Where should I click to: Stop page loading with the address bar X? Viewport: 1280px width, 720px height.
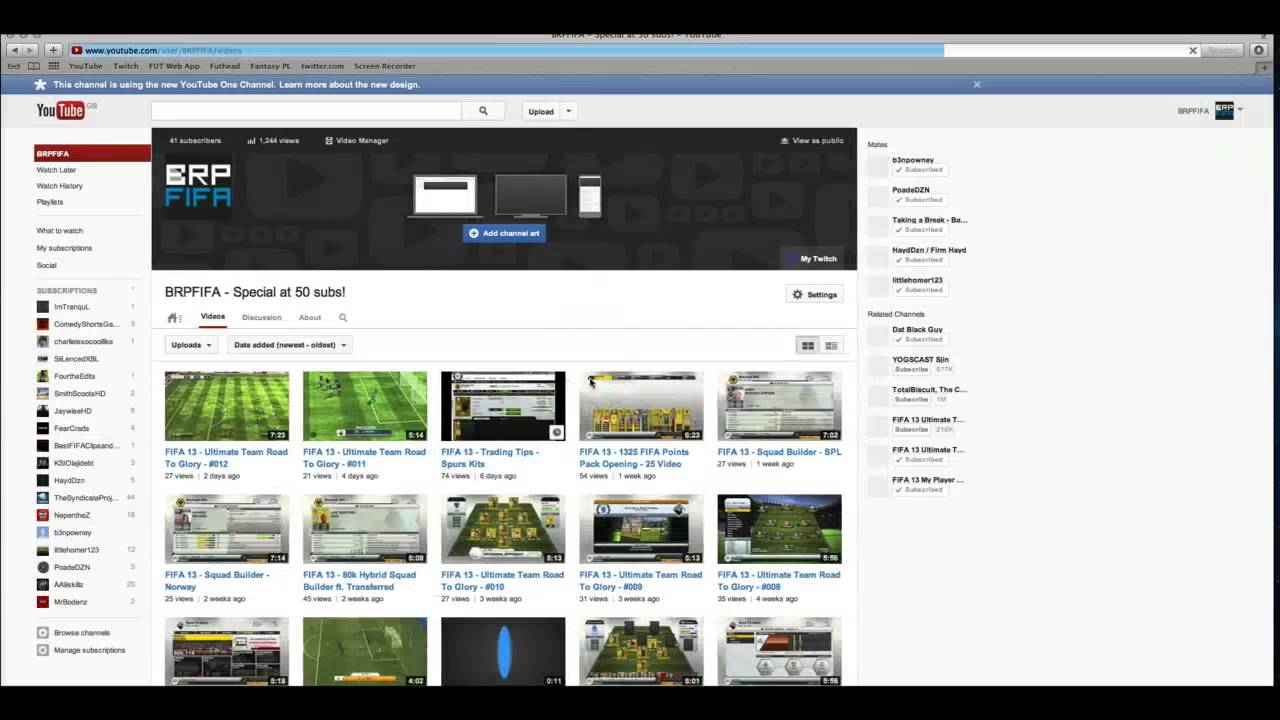tap(1193, 50)
